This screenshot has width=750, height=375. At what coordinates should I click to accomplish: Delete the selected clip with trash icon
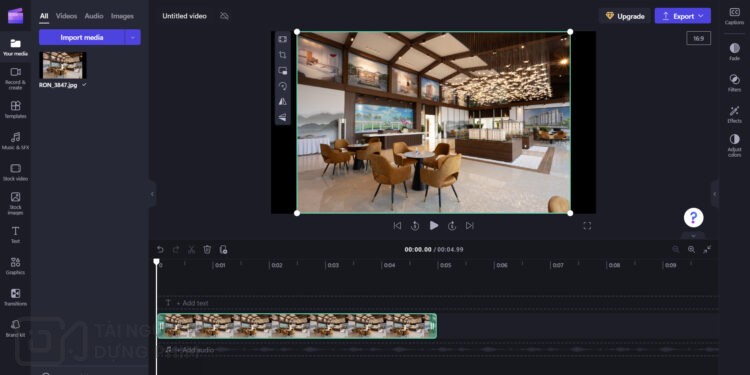pyautogui.click(x=207, y=249)
